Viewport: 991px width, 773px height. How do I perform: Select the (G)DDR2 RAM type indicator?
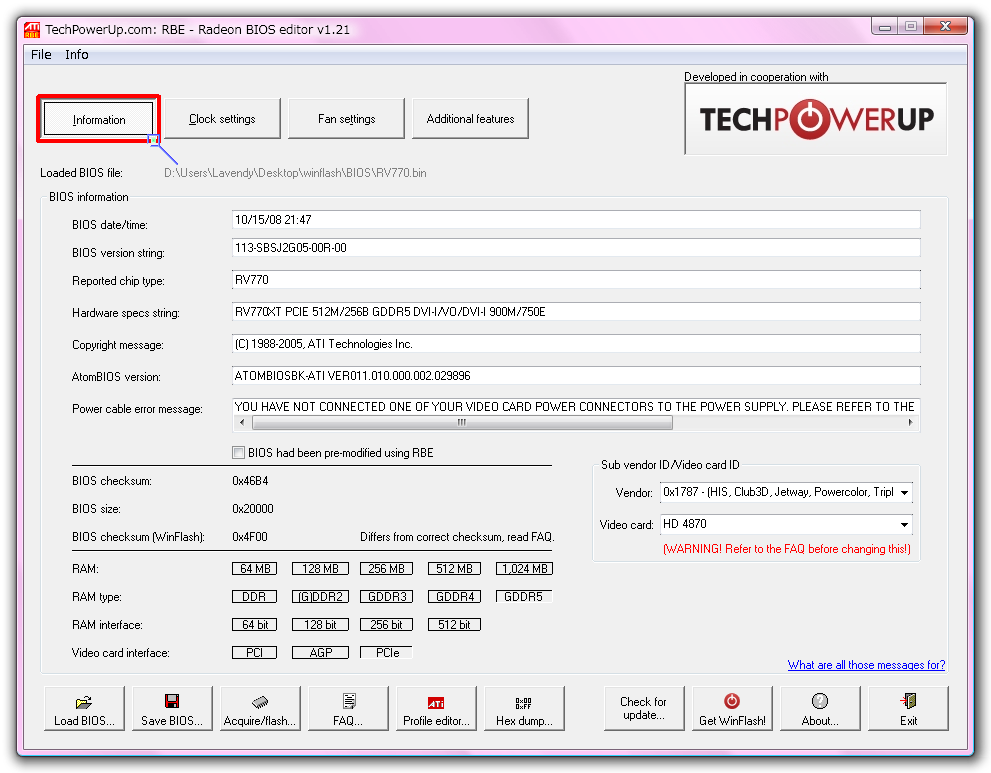(320, 597)
